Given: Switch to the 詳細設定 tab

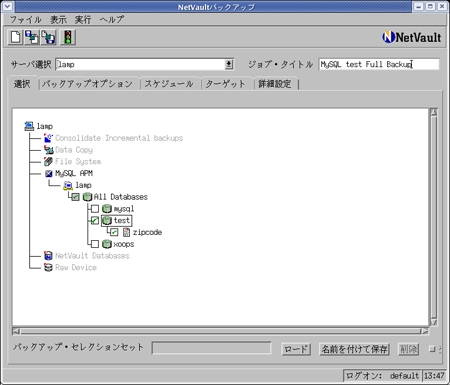Looking at the screenshot, I should click(275, 84).
